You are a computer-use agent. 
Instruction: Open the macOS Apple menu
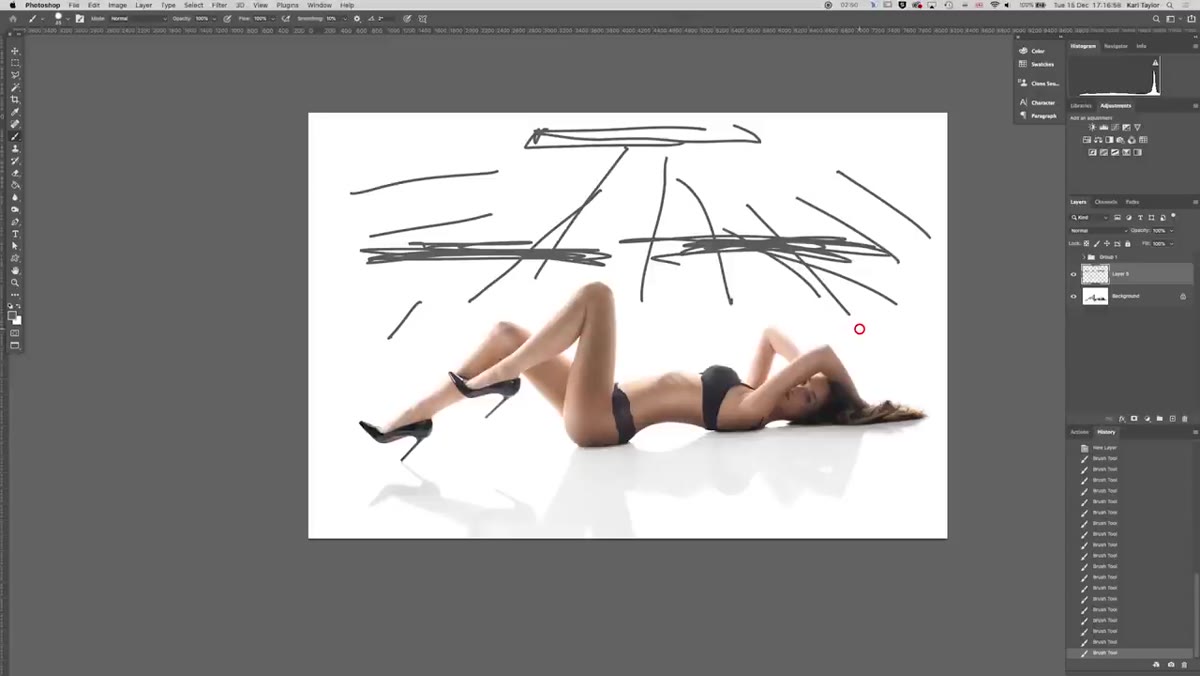click(x=12, y=5)
